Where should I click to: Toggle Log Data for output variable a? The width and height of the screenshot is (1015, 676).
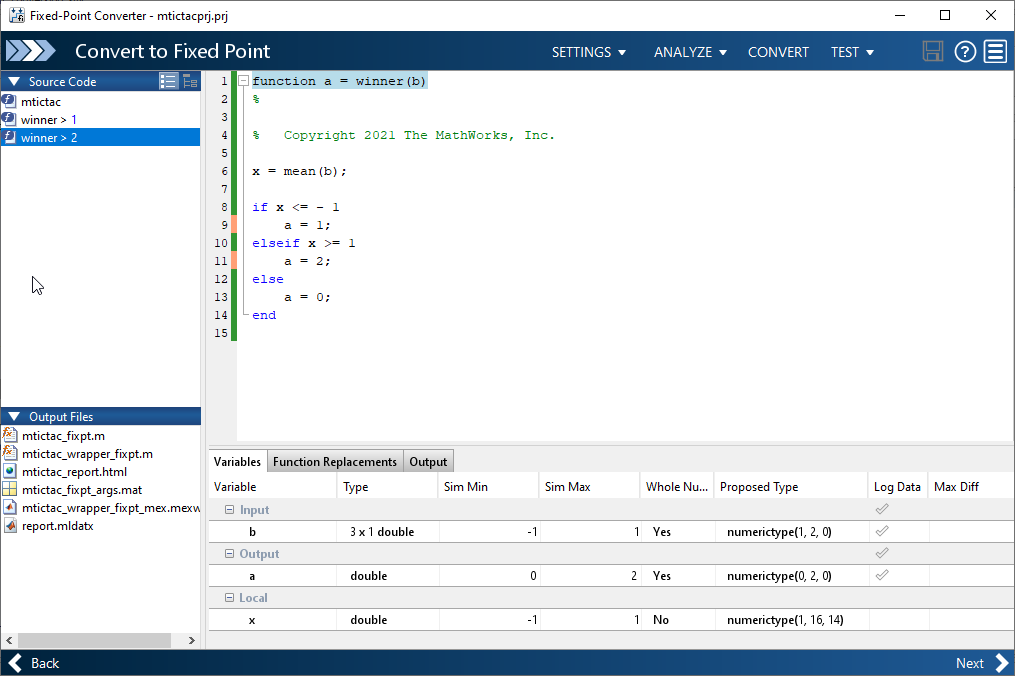click(x=882, y=575)
